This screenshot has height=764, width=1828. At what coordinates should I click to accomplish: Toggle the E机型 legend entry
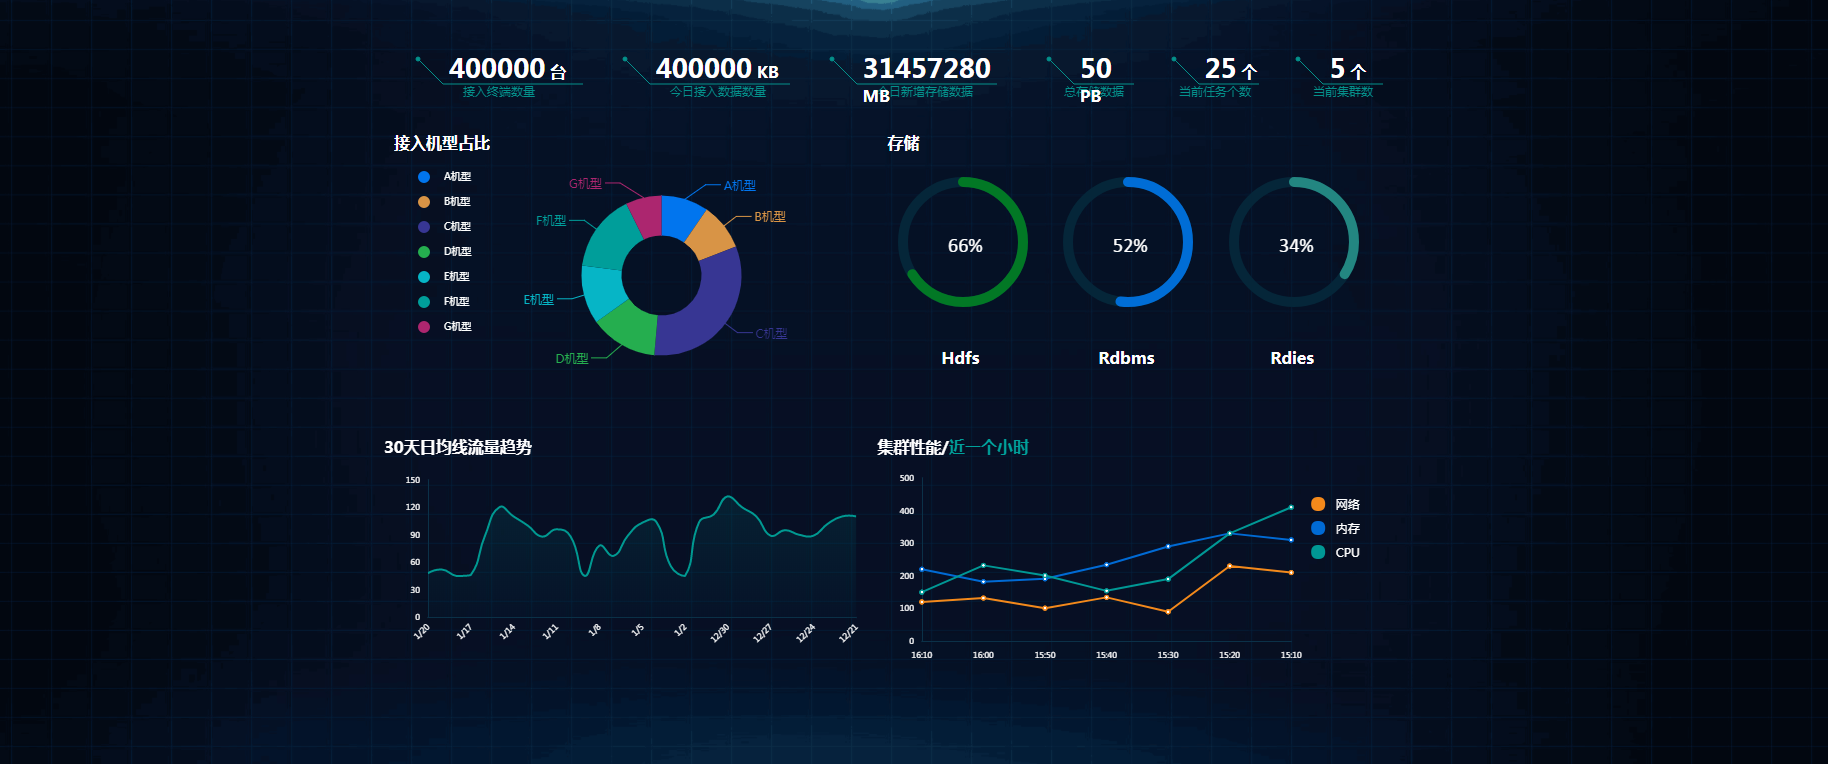445,277
